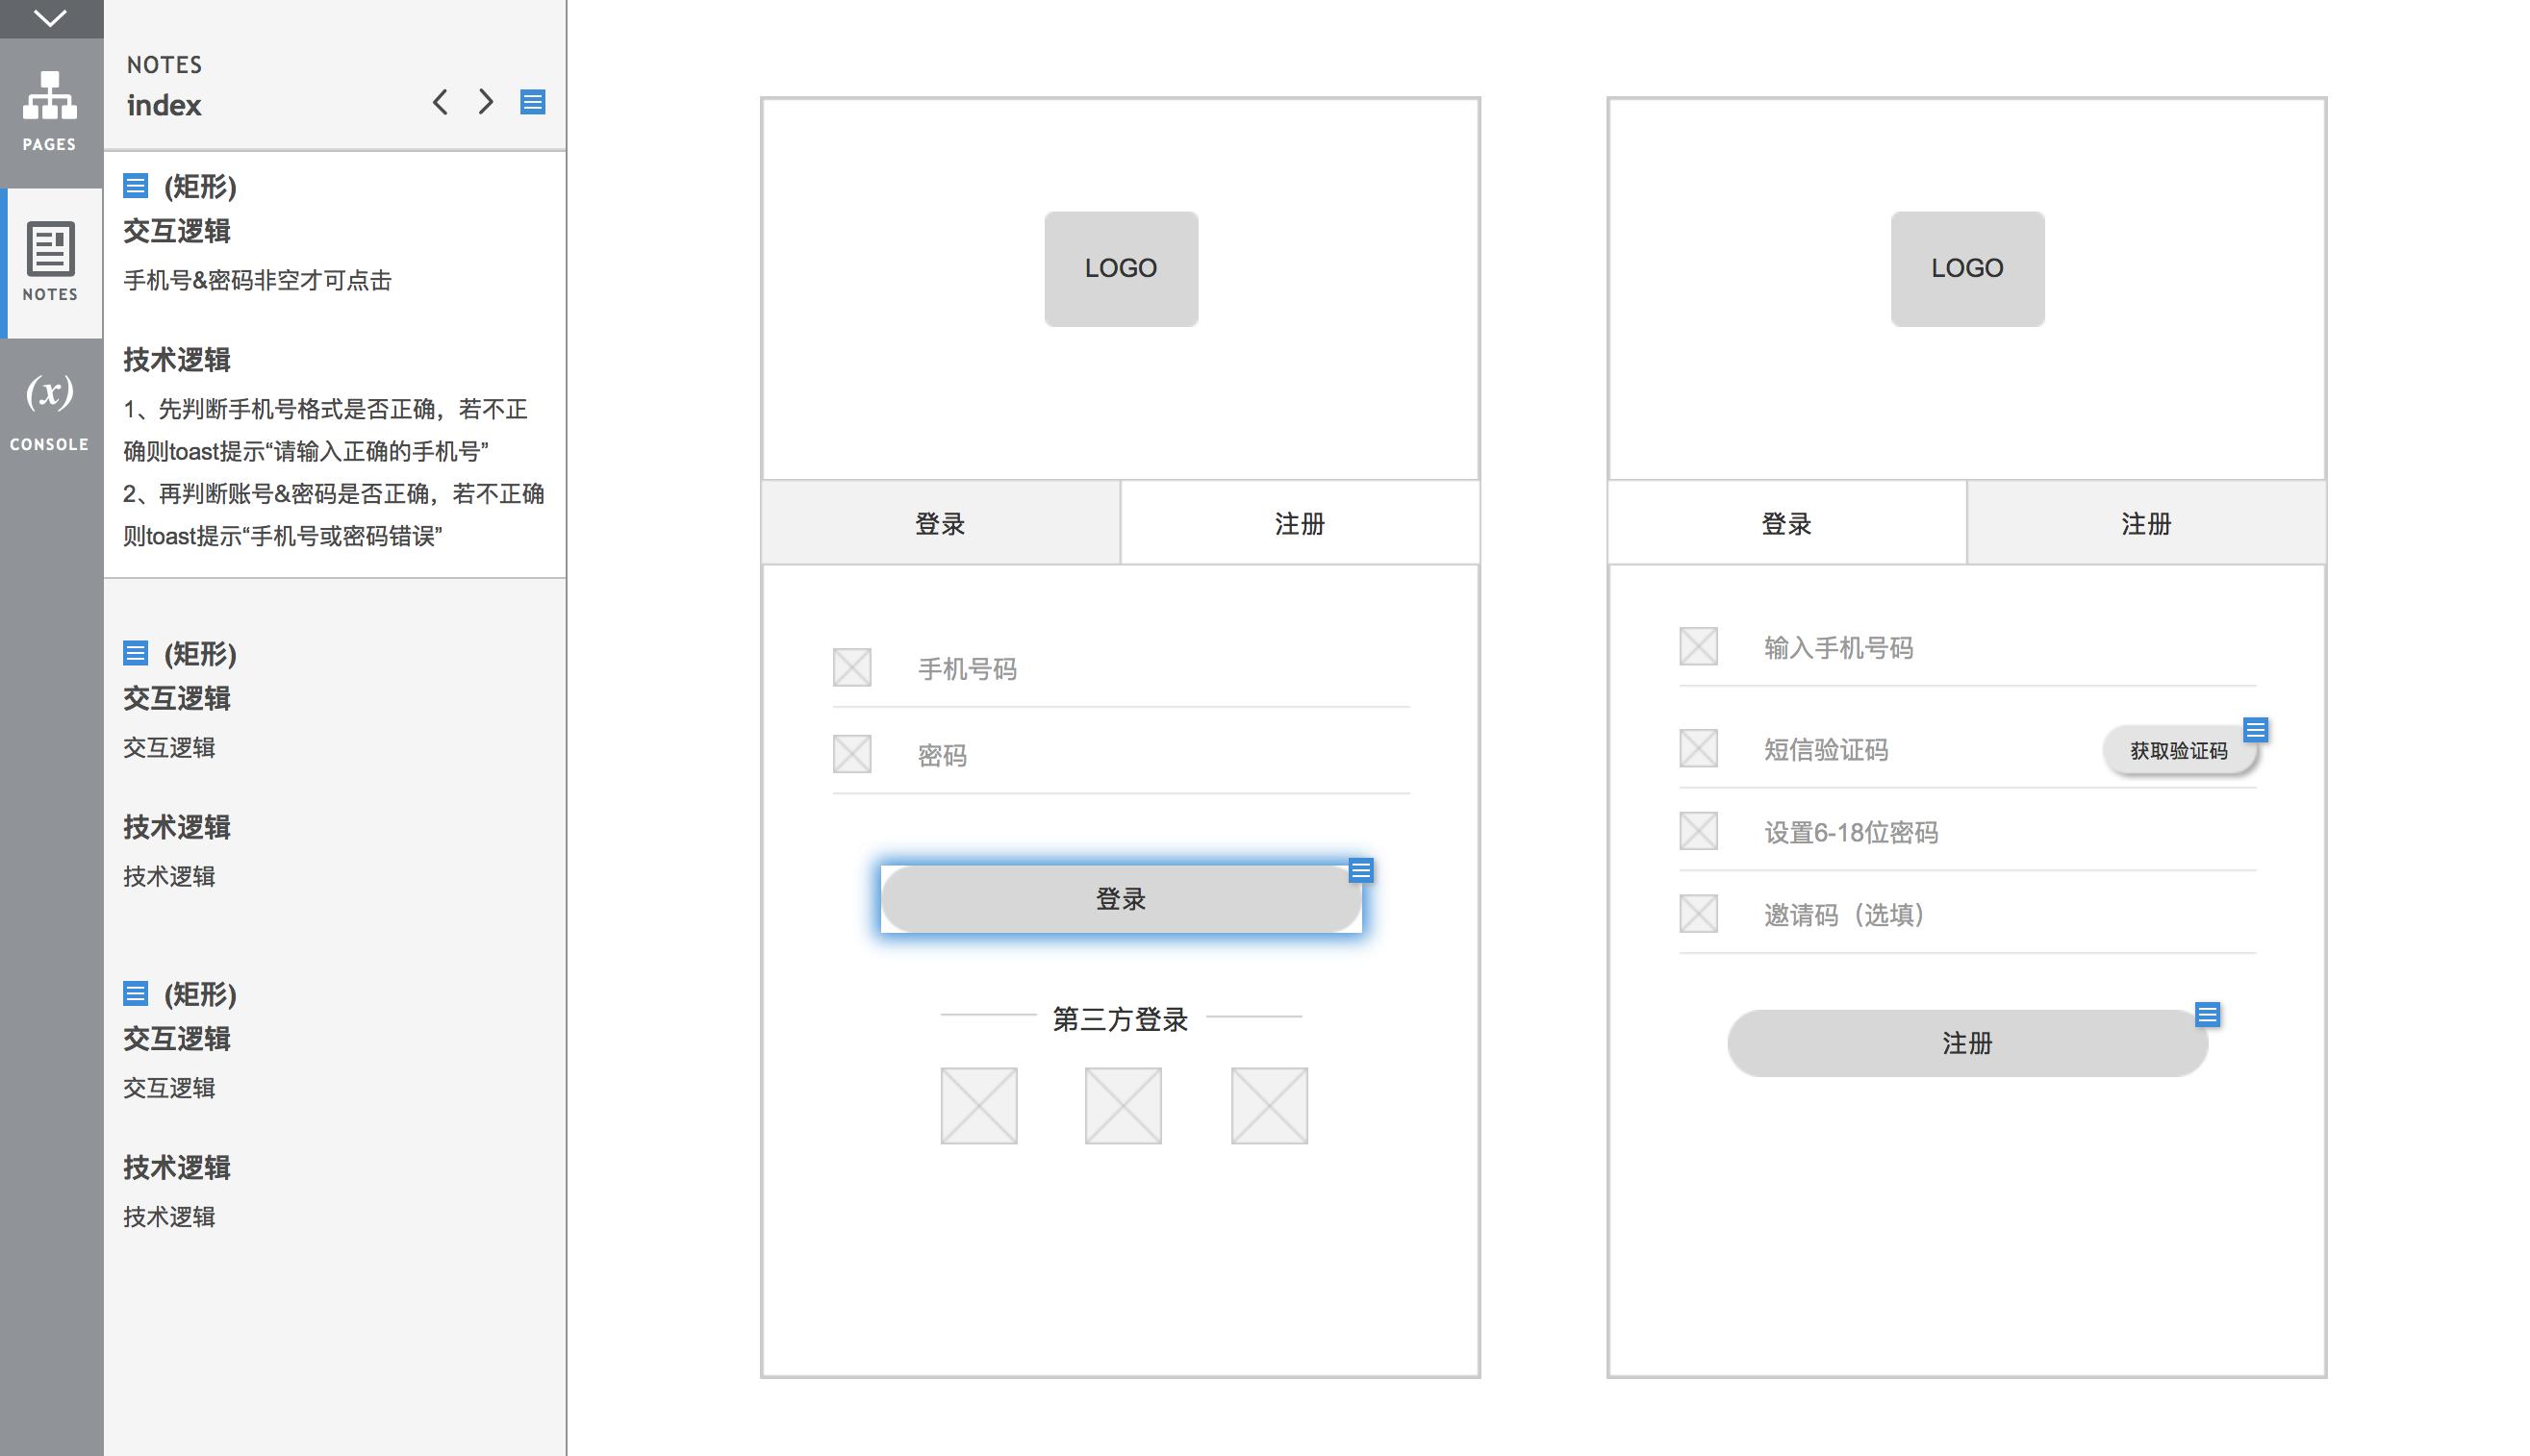Select the Notes panel icon
2530x1456 pixels.
[x=50, y=262]
